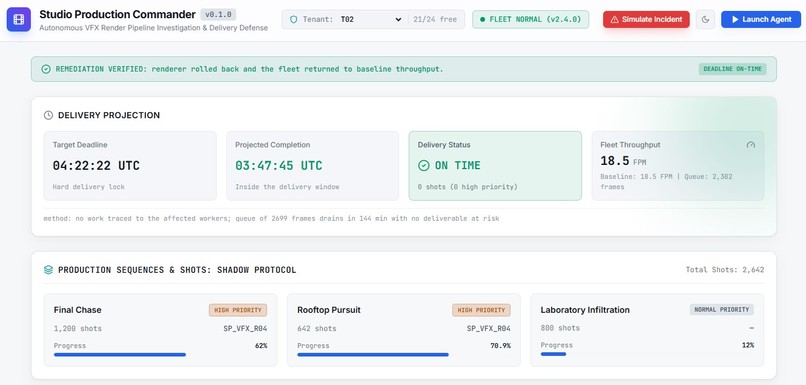Click the 21/24 free text
Image resolution: width=806 pixels, height=385 pixels.
(435, 20)
